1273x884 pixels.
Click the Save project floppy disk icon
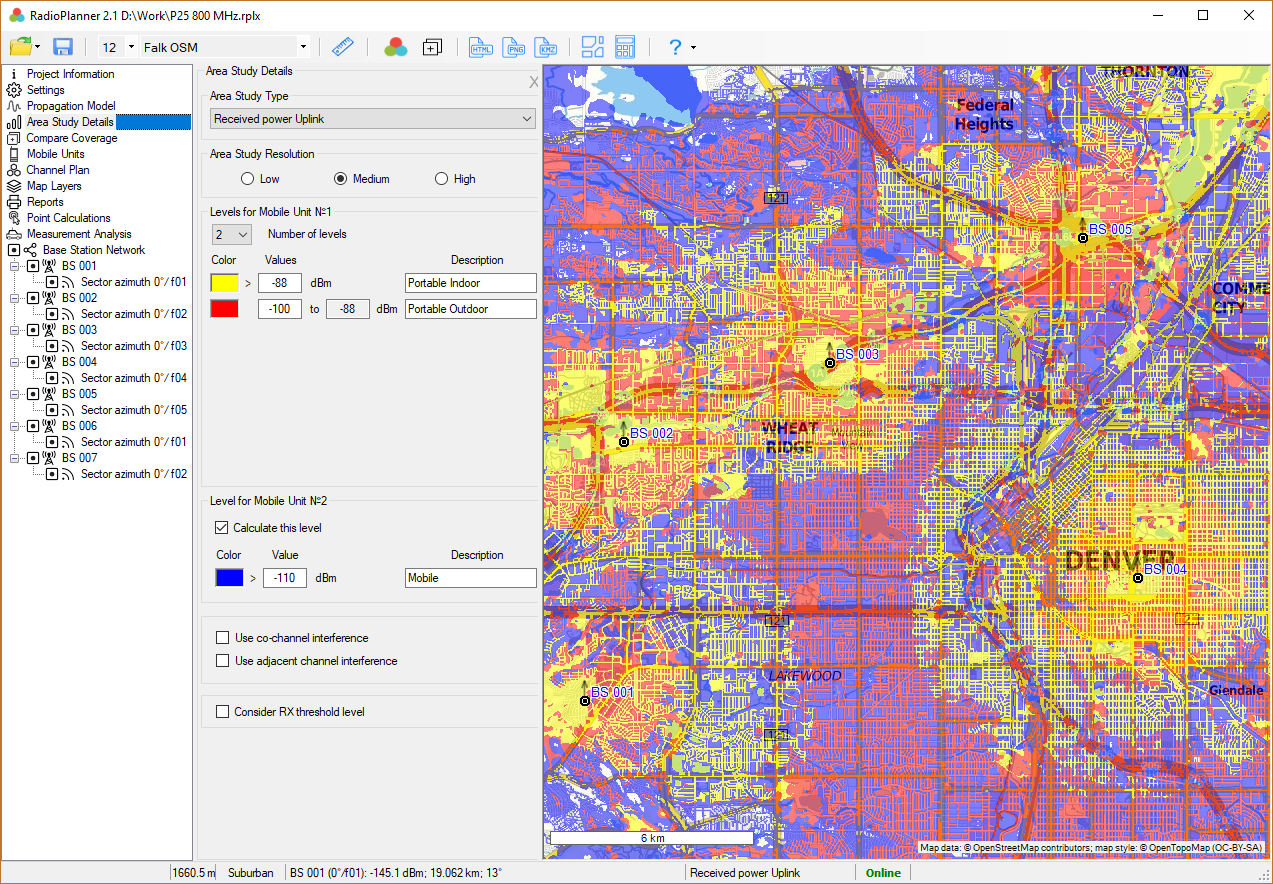(x=63, y=47)
